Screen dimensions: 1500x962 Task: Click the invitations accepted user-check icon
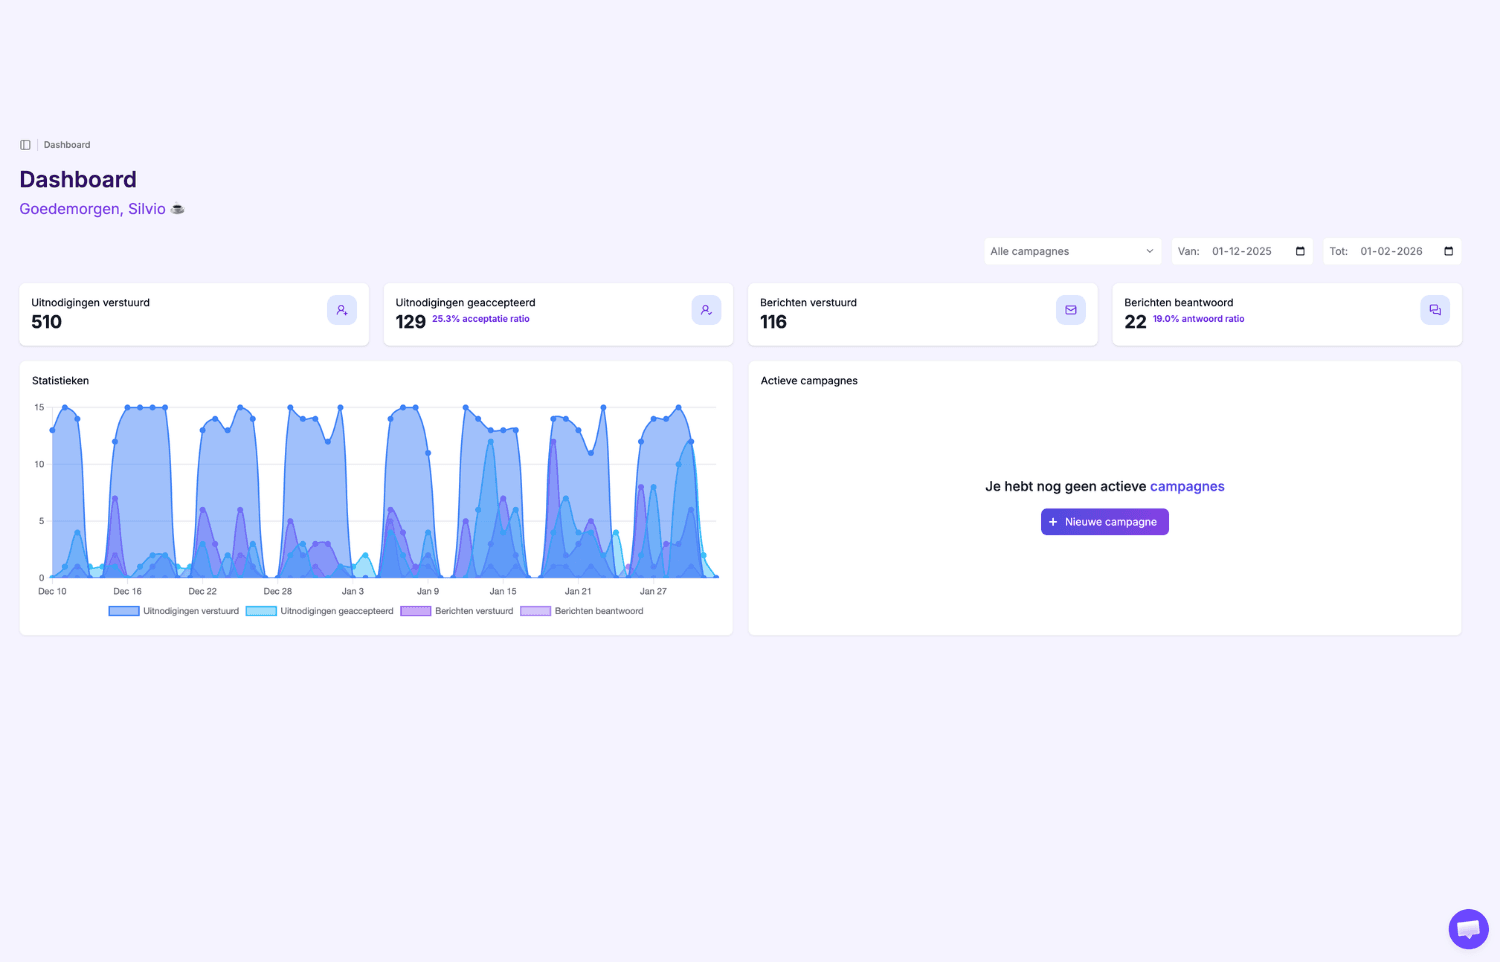click(706, 310)
